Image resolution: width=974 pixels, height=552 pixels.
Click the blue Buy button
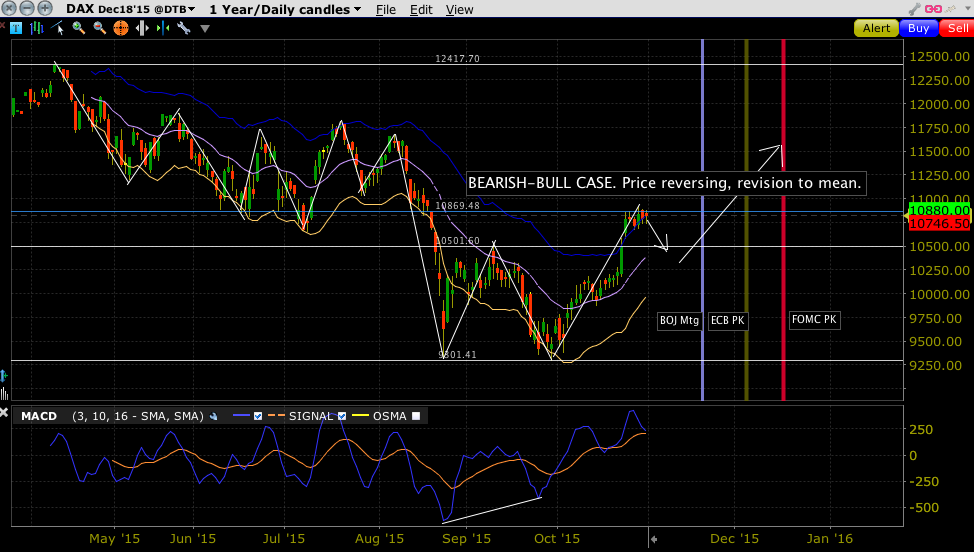click(918, 28)
